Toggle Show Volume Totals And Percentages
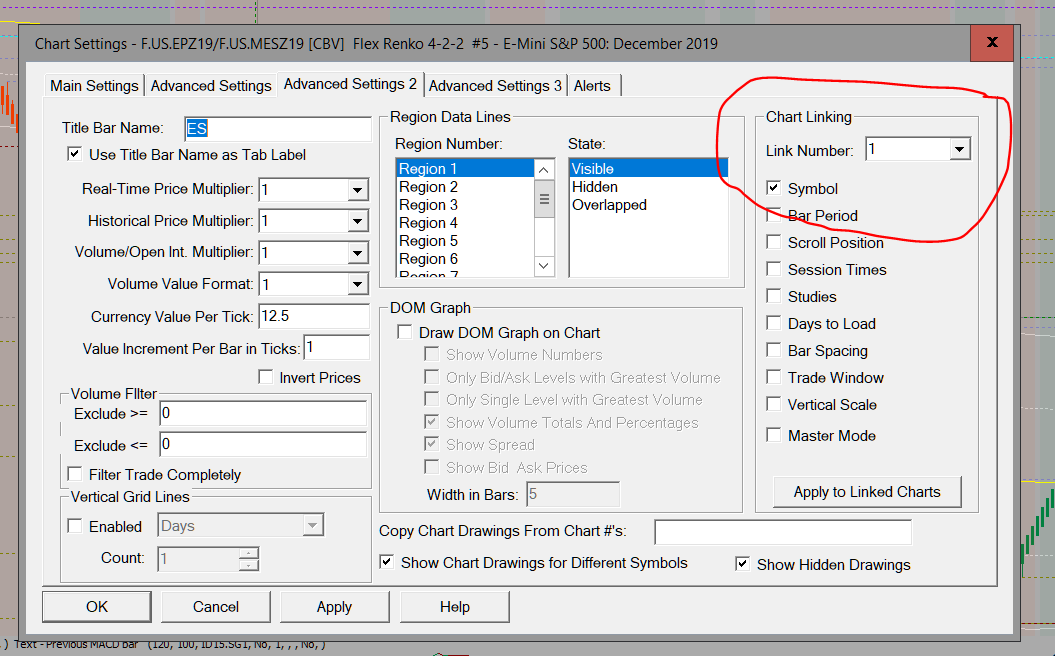This screenshot has width=1055, height=656. point(431,422)
